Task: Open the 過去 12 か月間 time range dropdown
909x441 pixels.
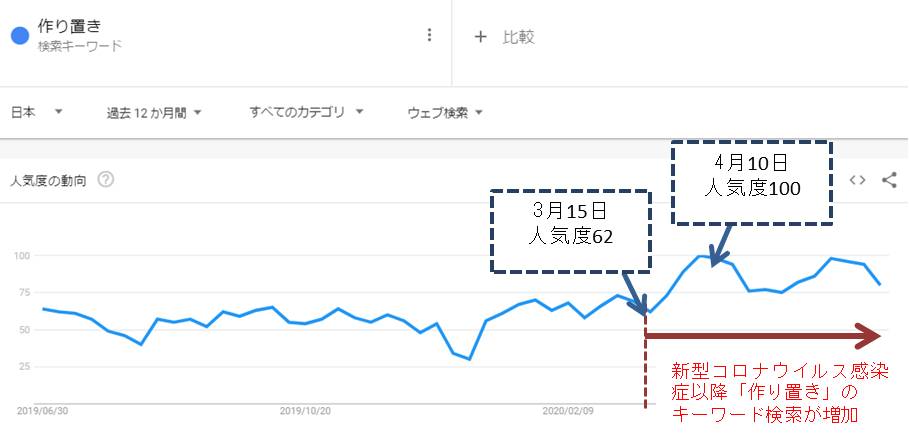Action: [x=154, y=112]
